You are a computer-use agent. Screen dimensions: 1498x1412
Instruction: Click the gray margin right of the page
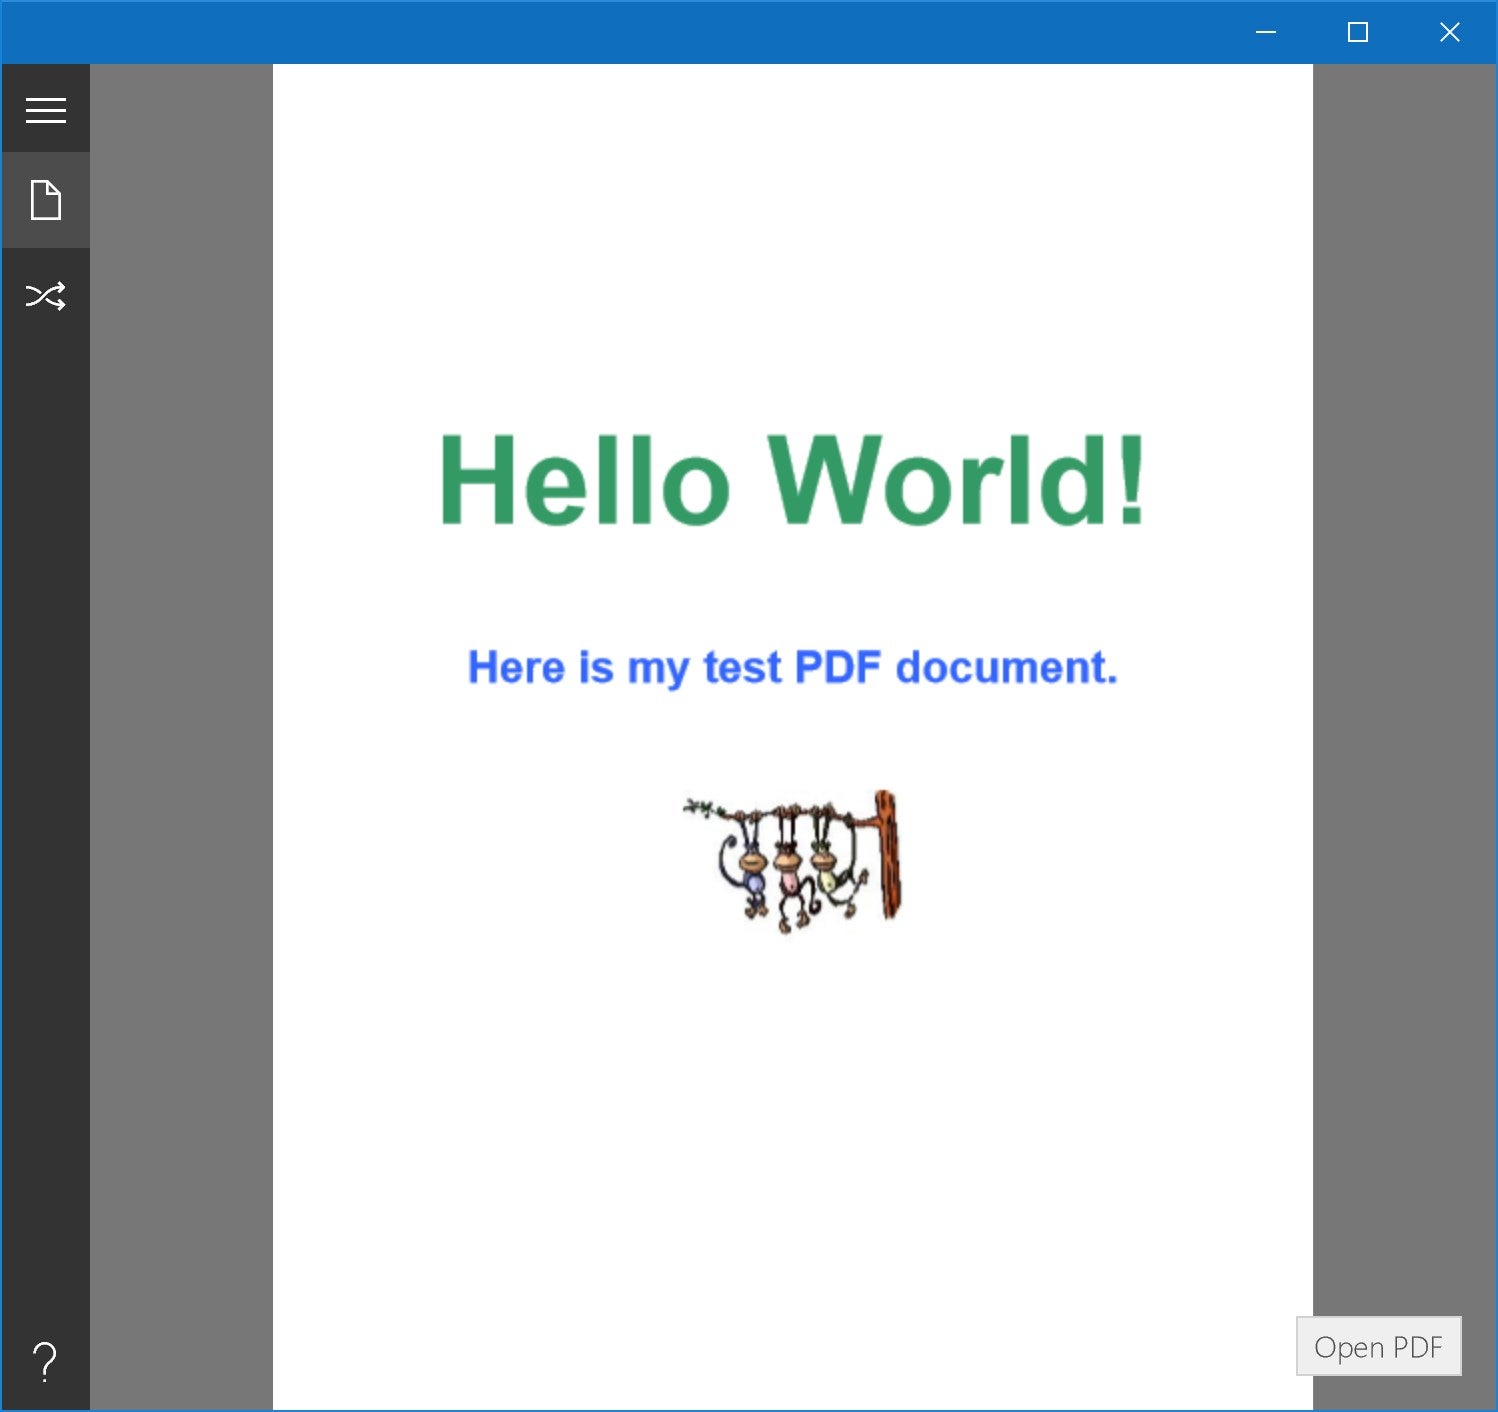click(1404, 700)
